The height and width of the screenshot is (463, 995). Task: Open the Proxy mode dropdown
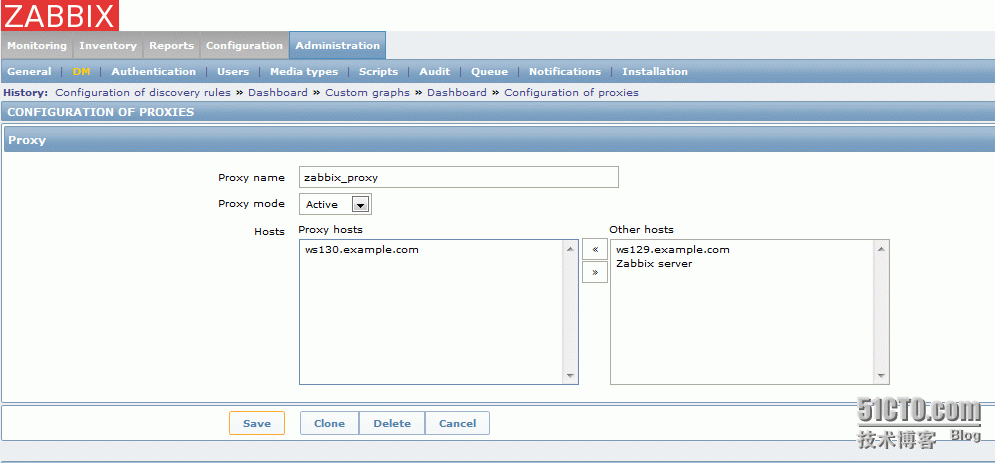pos(335,204)
